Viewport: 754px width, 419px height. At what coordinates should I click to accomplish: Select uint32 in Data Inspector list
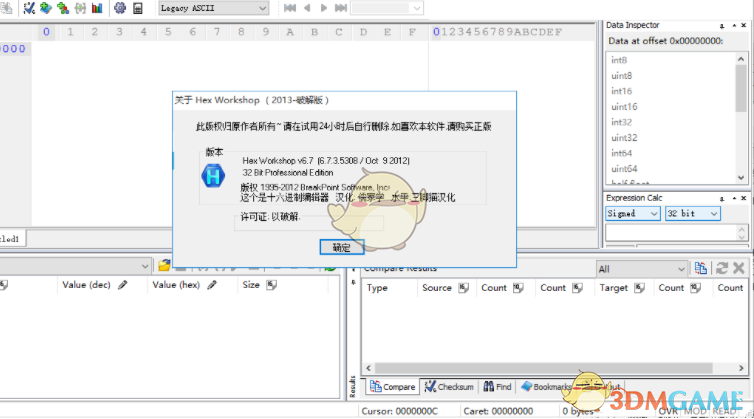click(x=624, y=138)
